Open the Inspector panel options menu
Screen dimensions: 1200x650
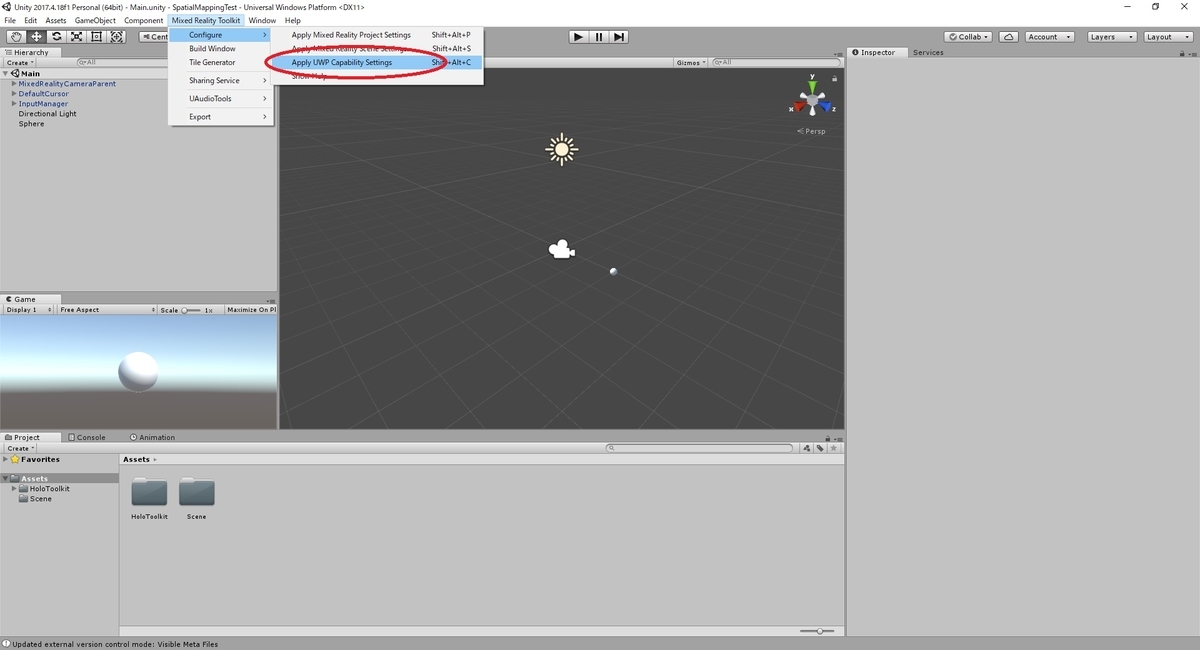point(1192,53)
